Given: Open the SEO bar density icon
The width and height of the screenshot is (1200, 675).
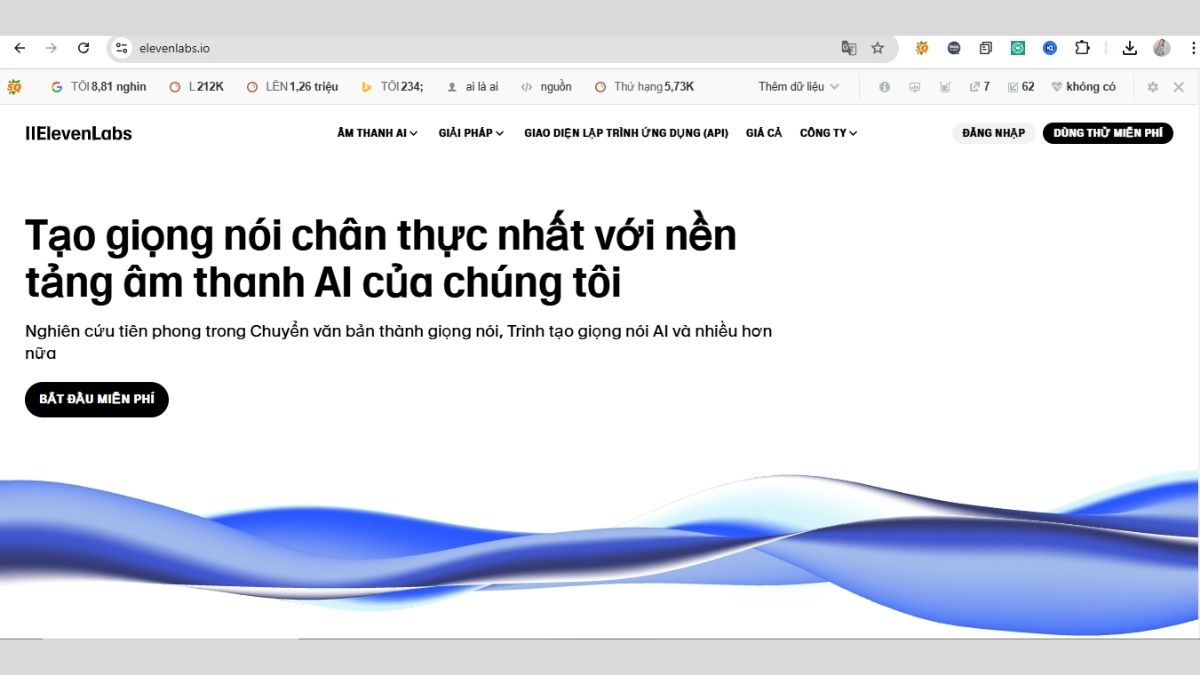Looking at the screenshot, I should [x=945, y=87].
